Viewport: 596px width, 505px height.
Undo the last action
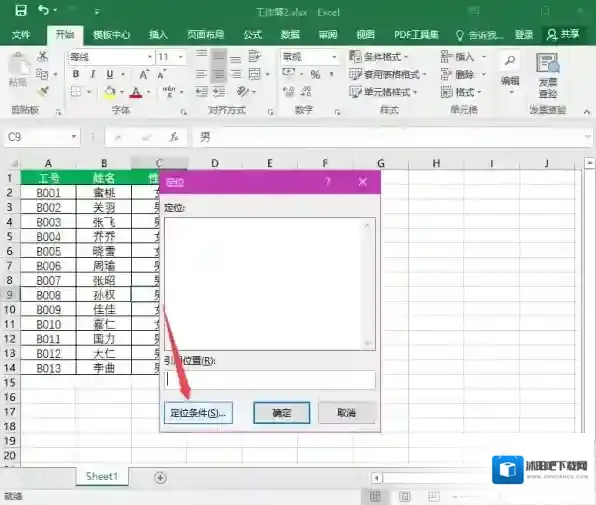point(43,10)
